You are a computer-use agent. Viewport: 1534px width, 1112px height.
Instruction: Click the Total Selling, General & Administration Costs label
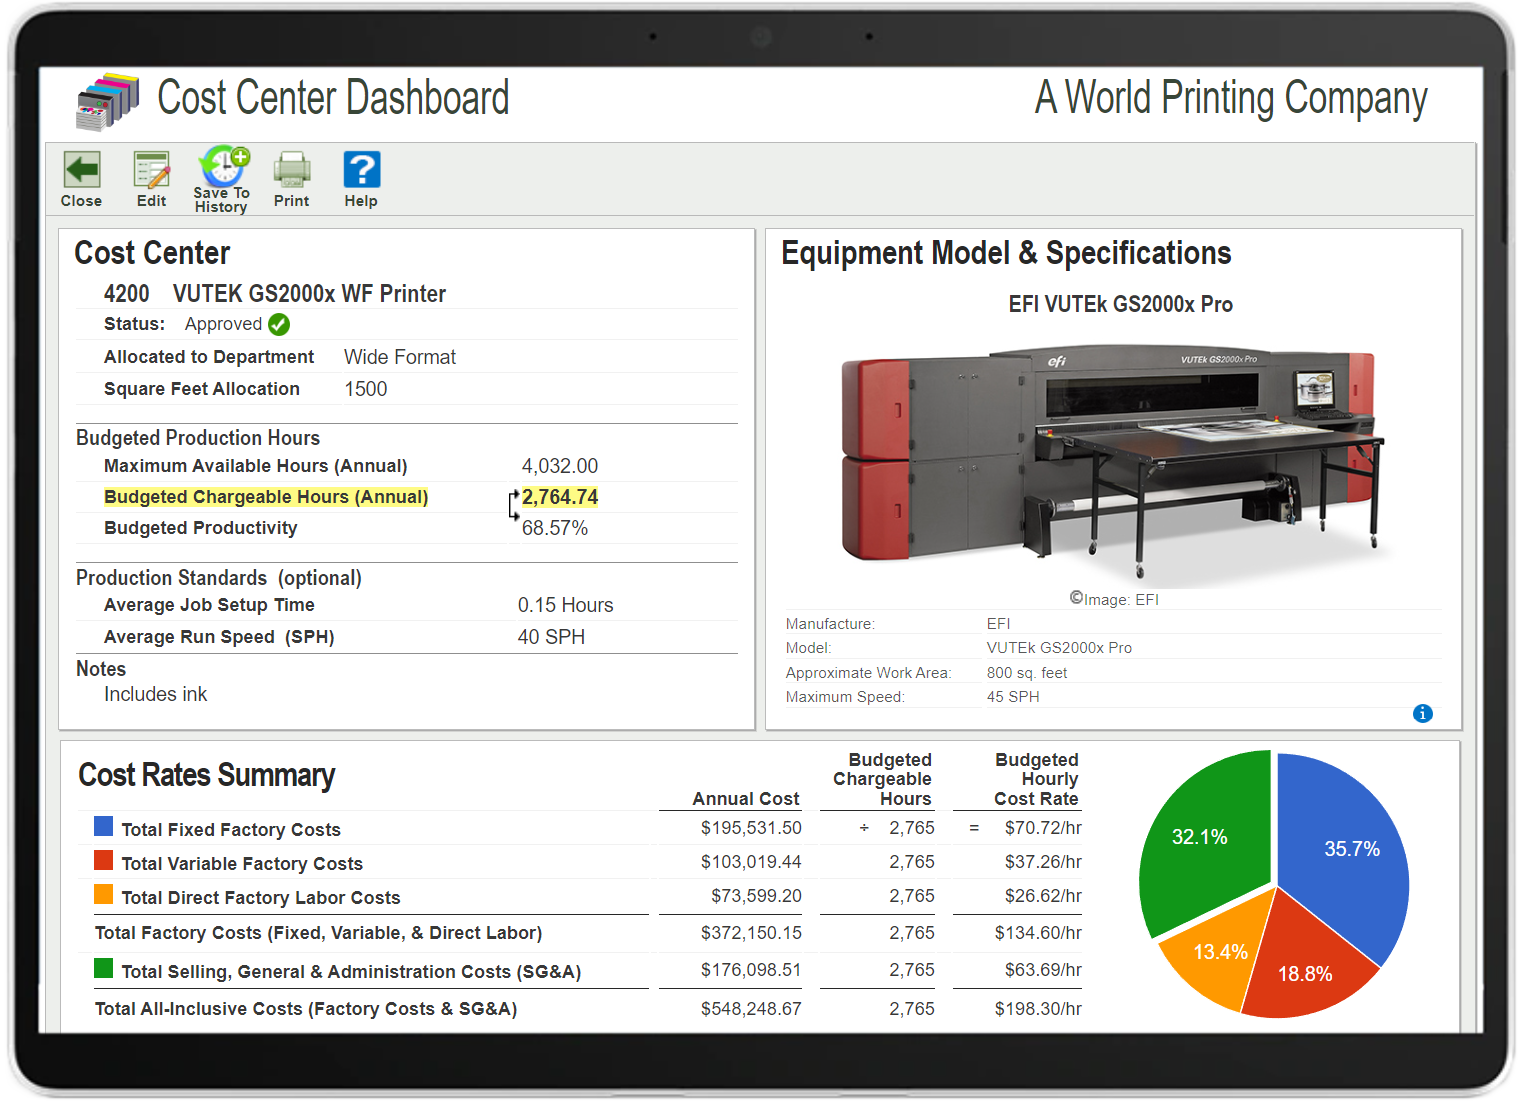coord(351,972)
